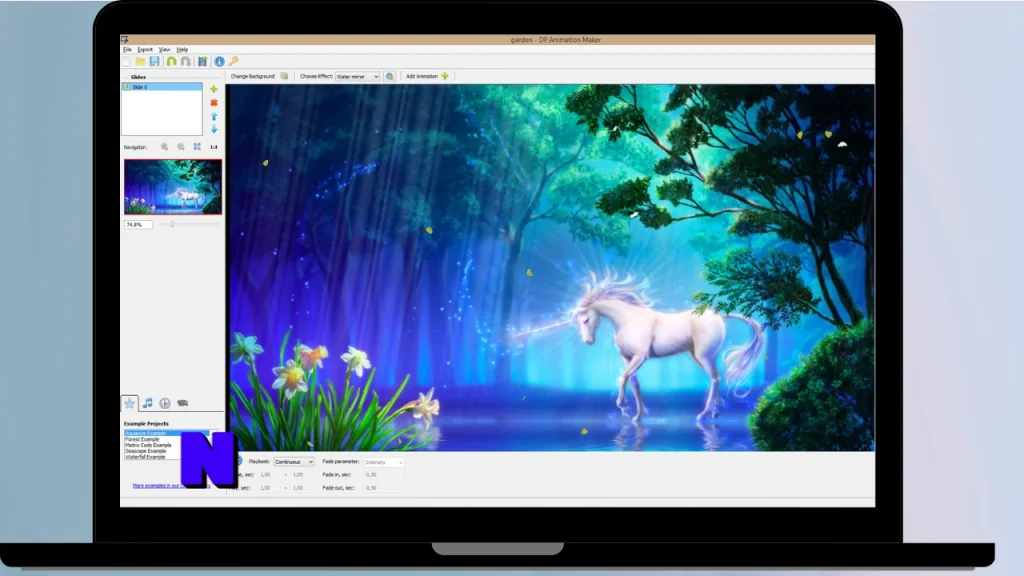Undo with the green arrow icon
The width and height of the screenshot is (1024, 576).
(171, 61)
